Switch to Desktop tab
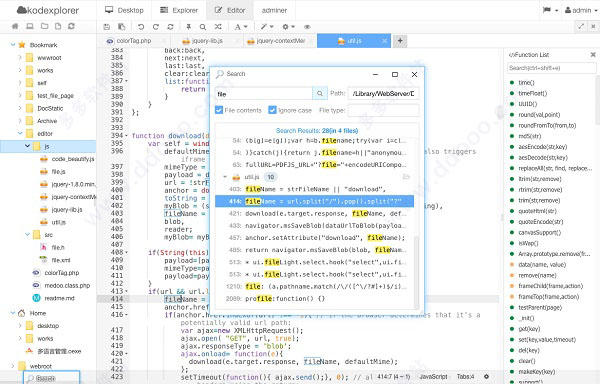The image size is (600, 384). pos(124,10)
